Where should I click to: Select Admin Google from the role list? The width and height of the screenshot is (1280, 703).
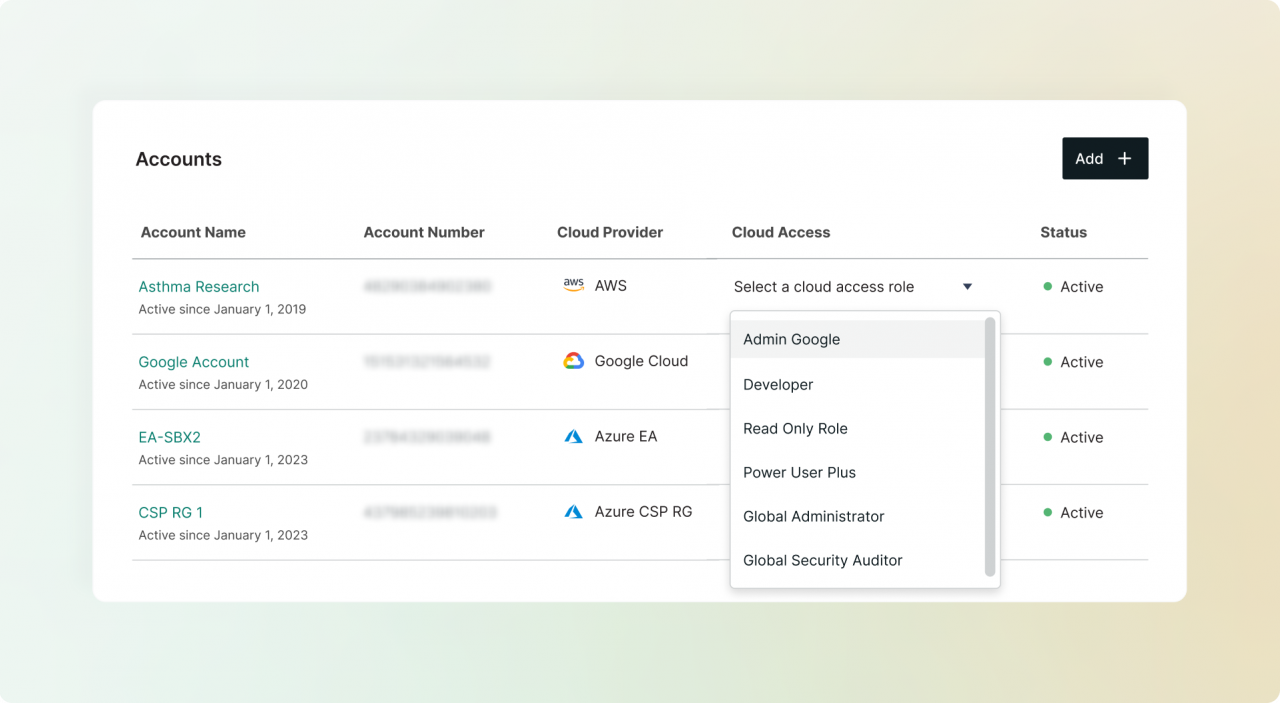click(x=791, y=339)
